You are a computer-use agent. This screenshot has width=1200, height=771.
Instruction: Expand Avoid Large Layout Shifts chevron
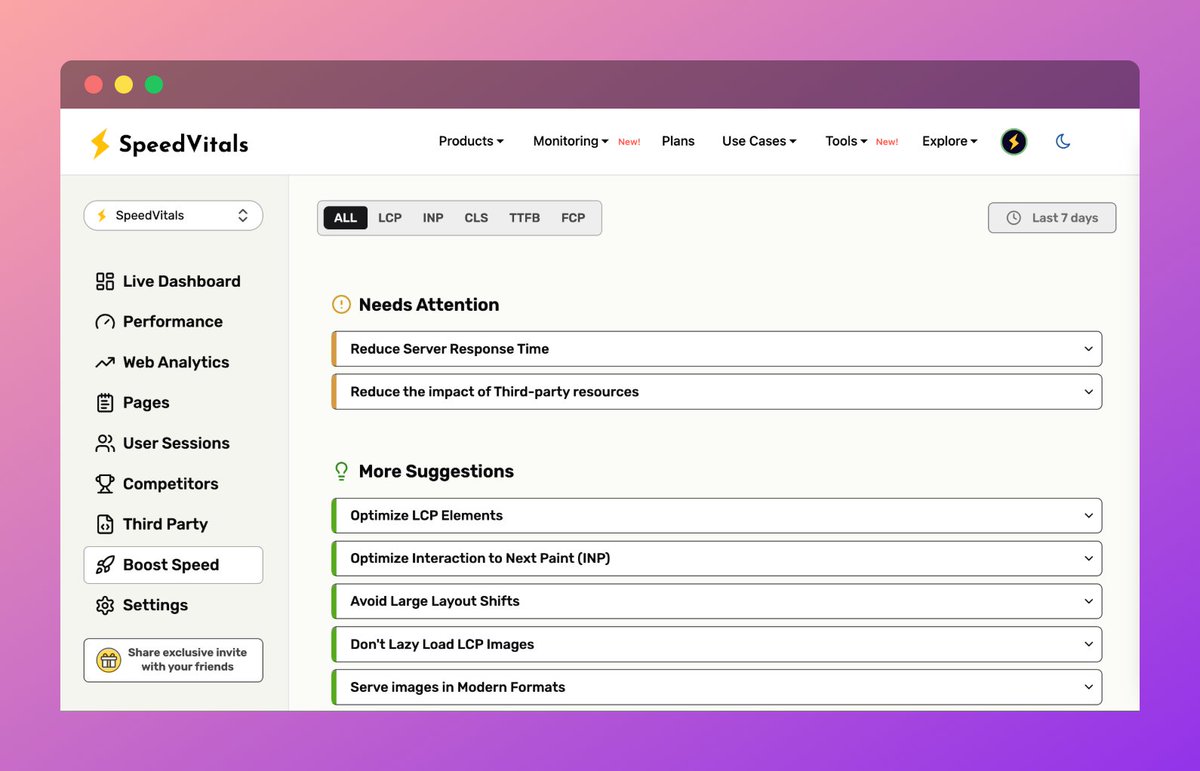[x=1088, y=602]
